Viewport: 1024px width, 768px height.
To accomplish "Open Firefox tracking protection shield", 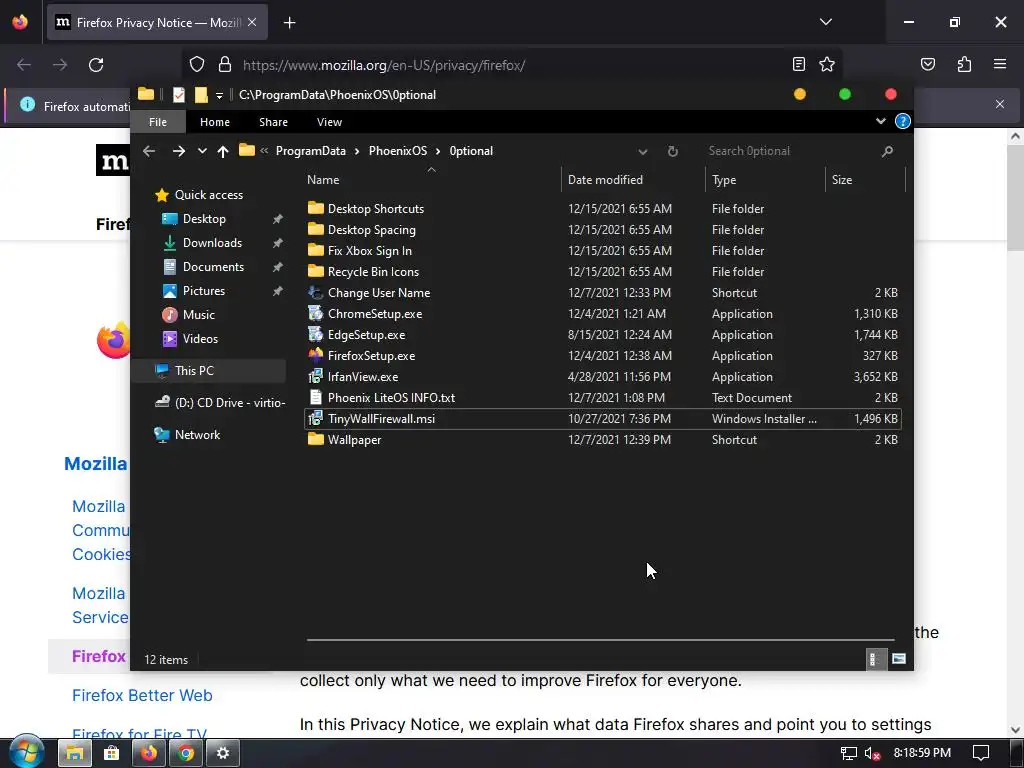I will coord(197,64).
